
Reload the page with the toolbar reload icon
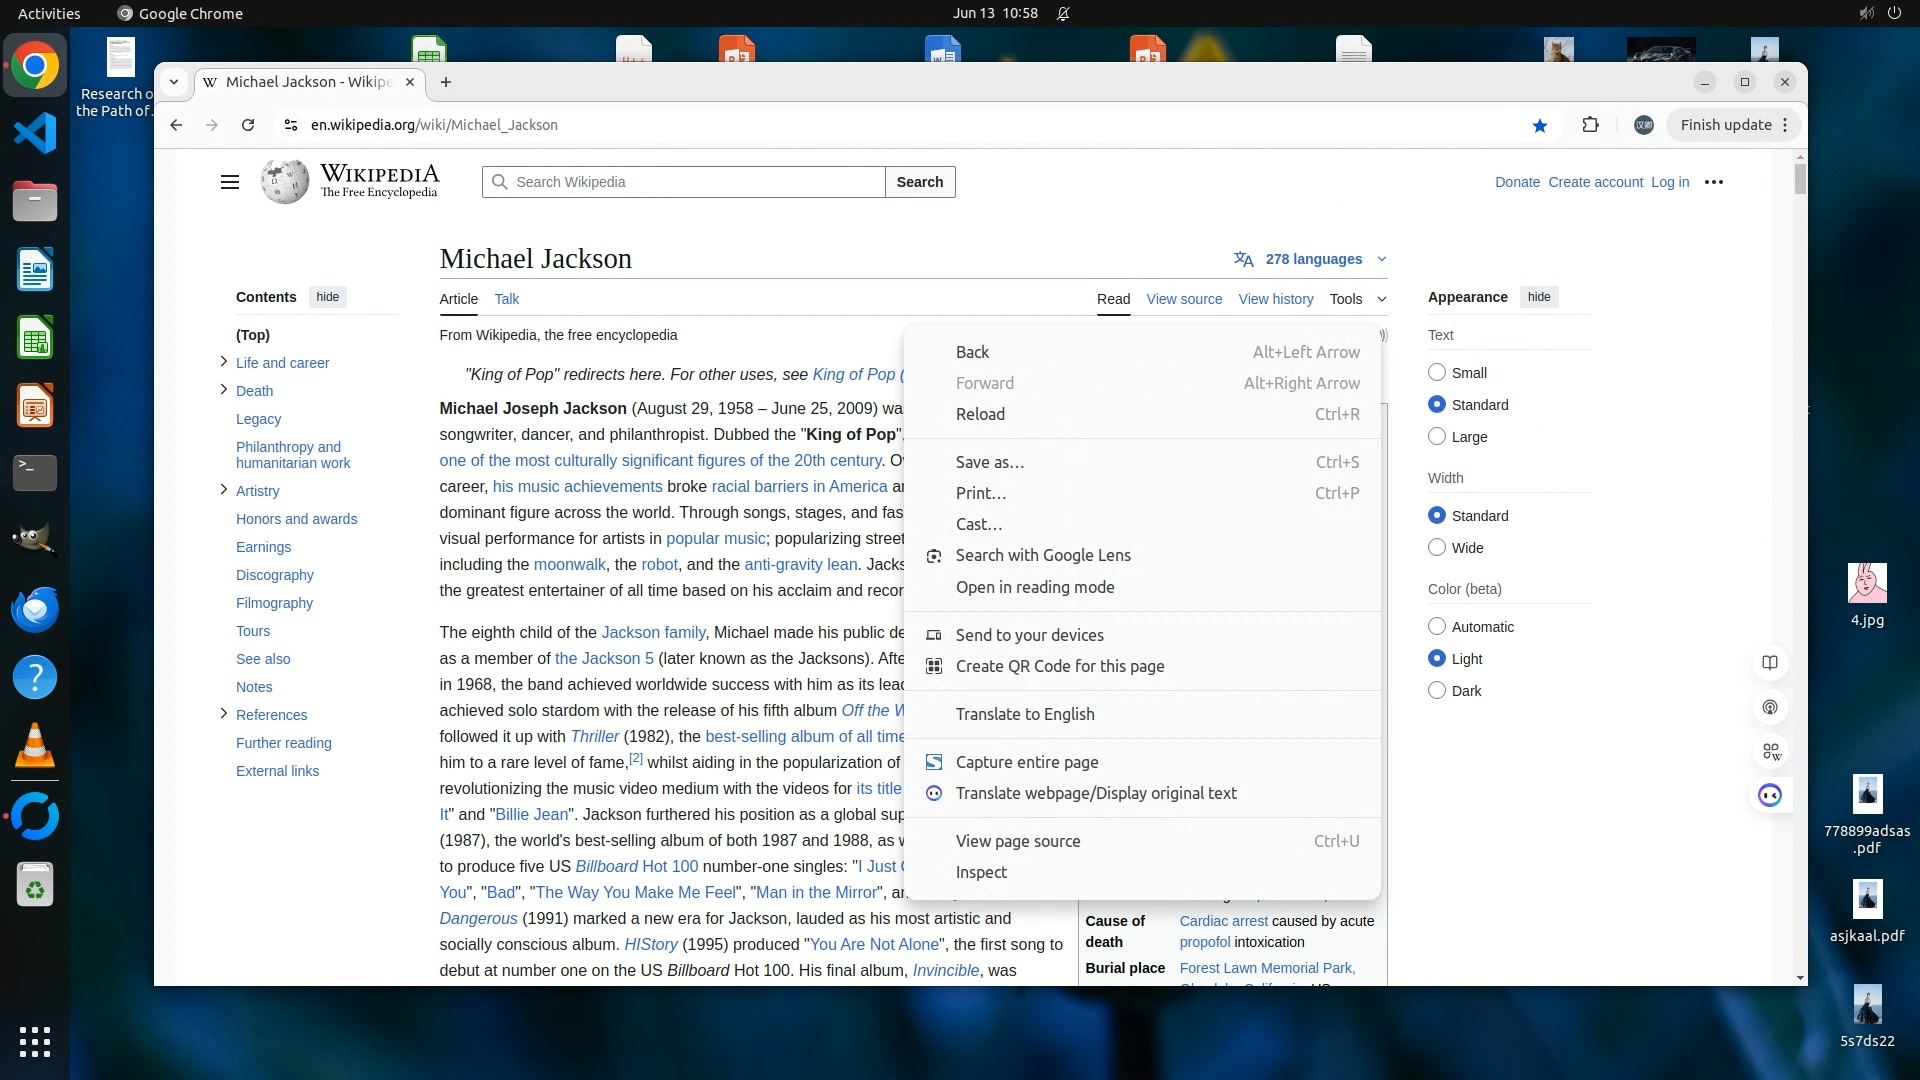click(x=248, y=125)
